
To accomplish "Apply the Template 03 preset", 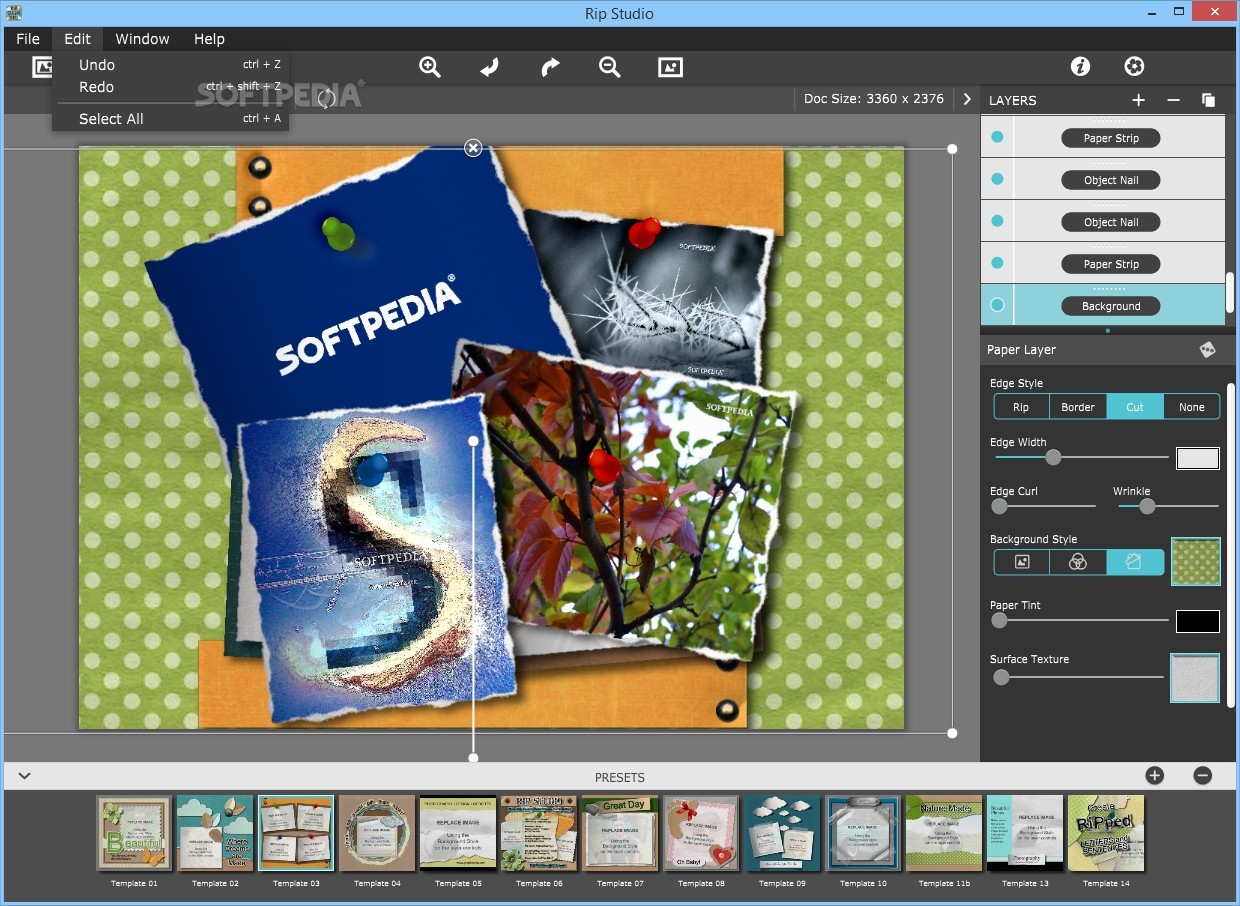I will pyautogui.click(x=296, y=833).
